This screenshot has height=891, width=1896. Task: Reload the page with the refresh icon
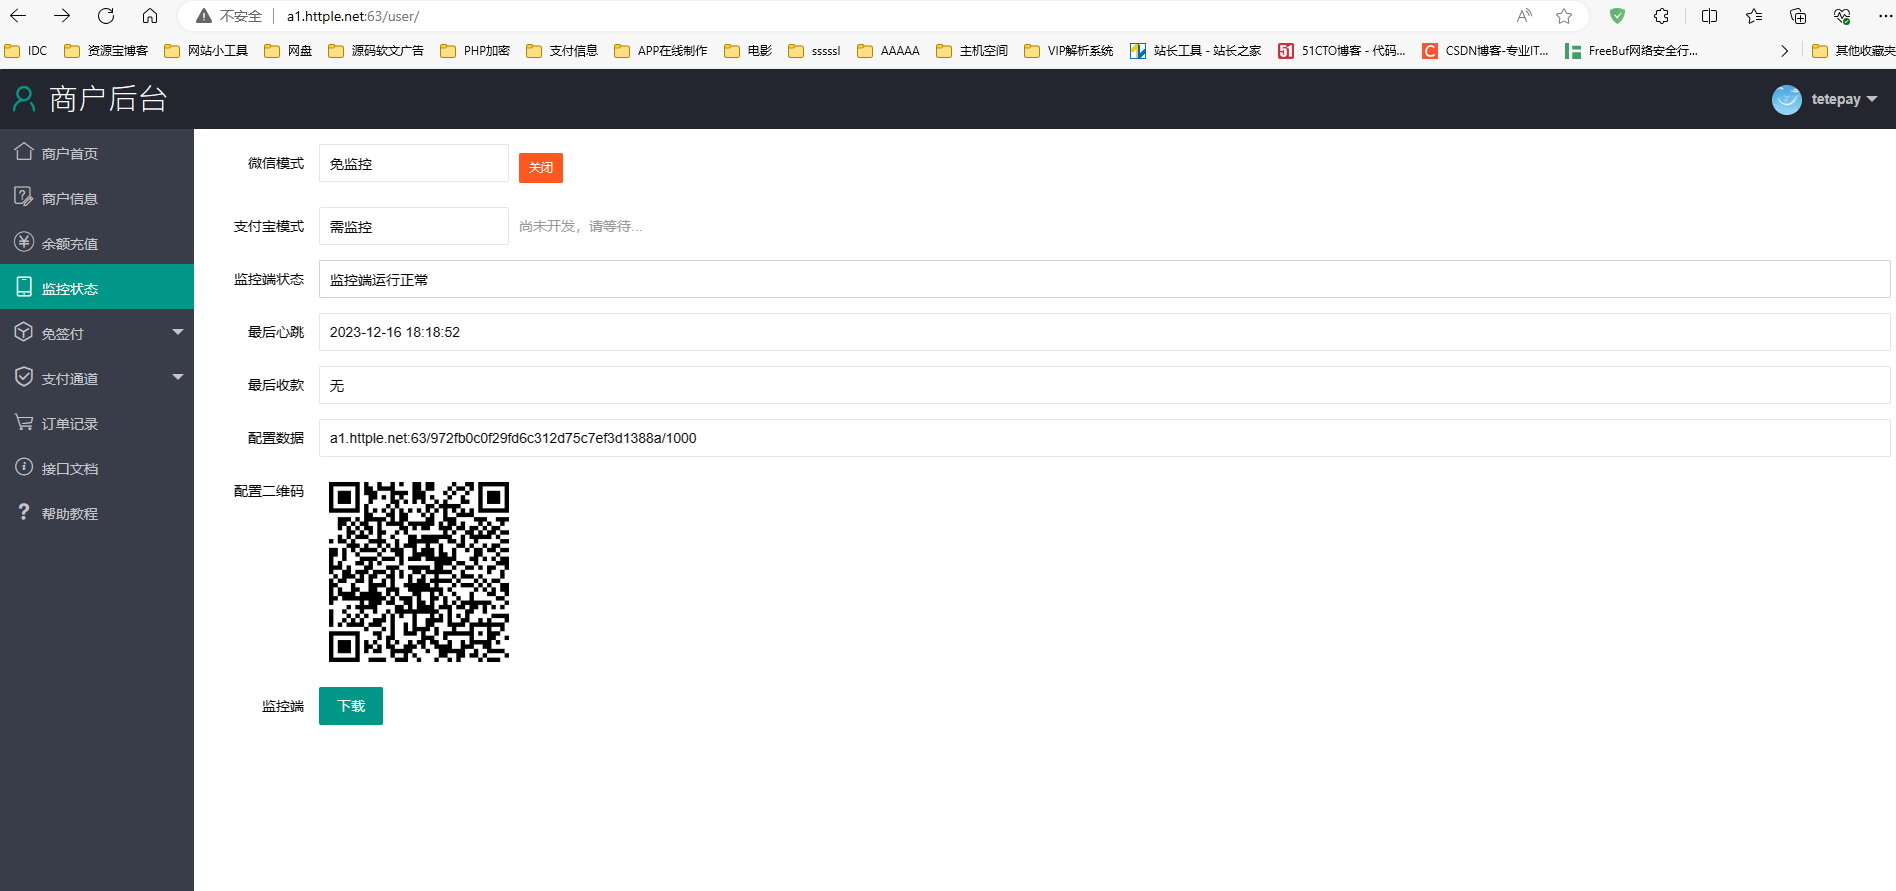click(106, 16)
